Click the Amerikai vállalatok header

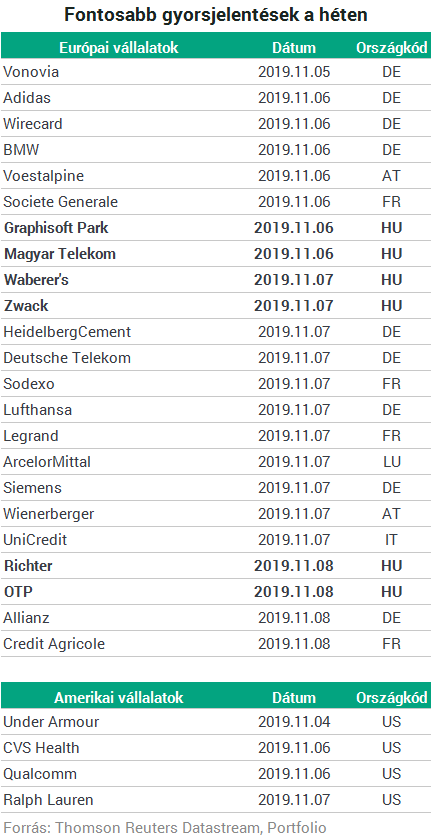point(119,697)
